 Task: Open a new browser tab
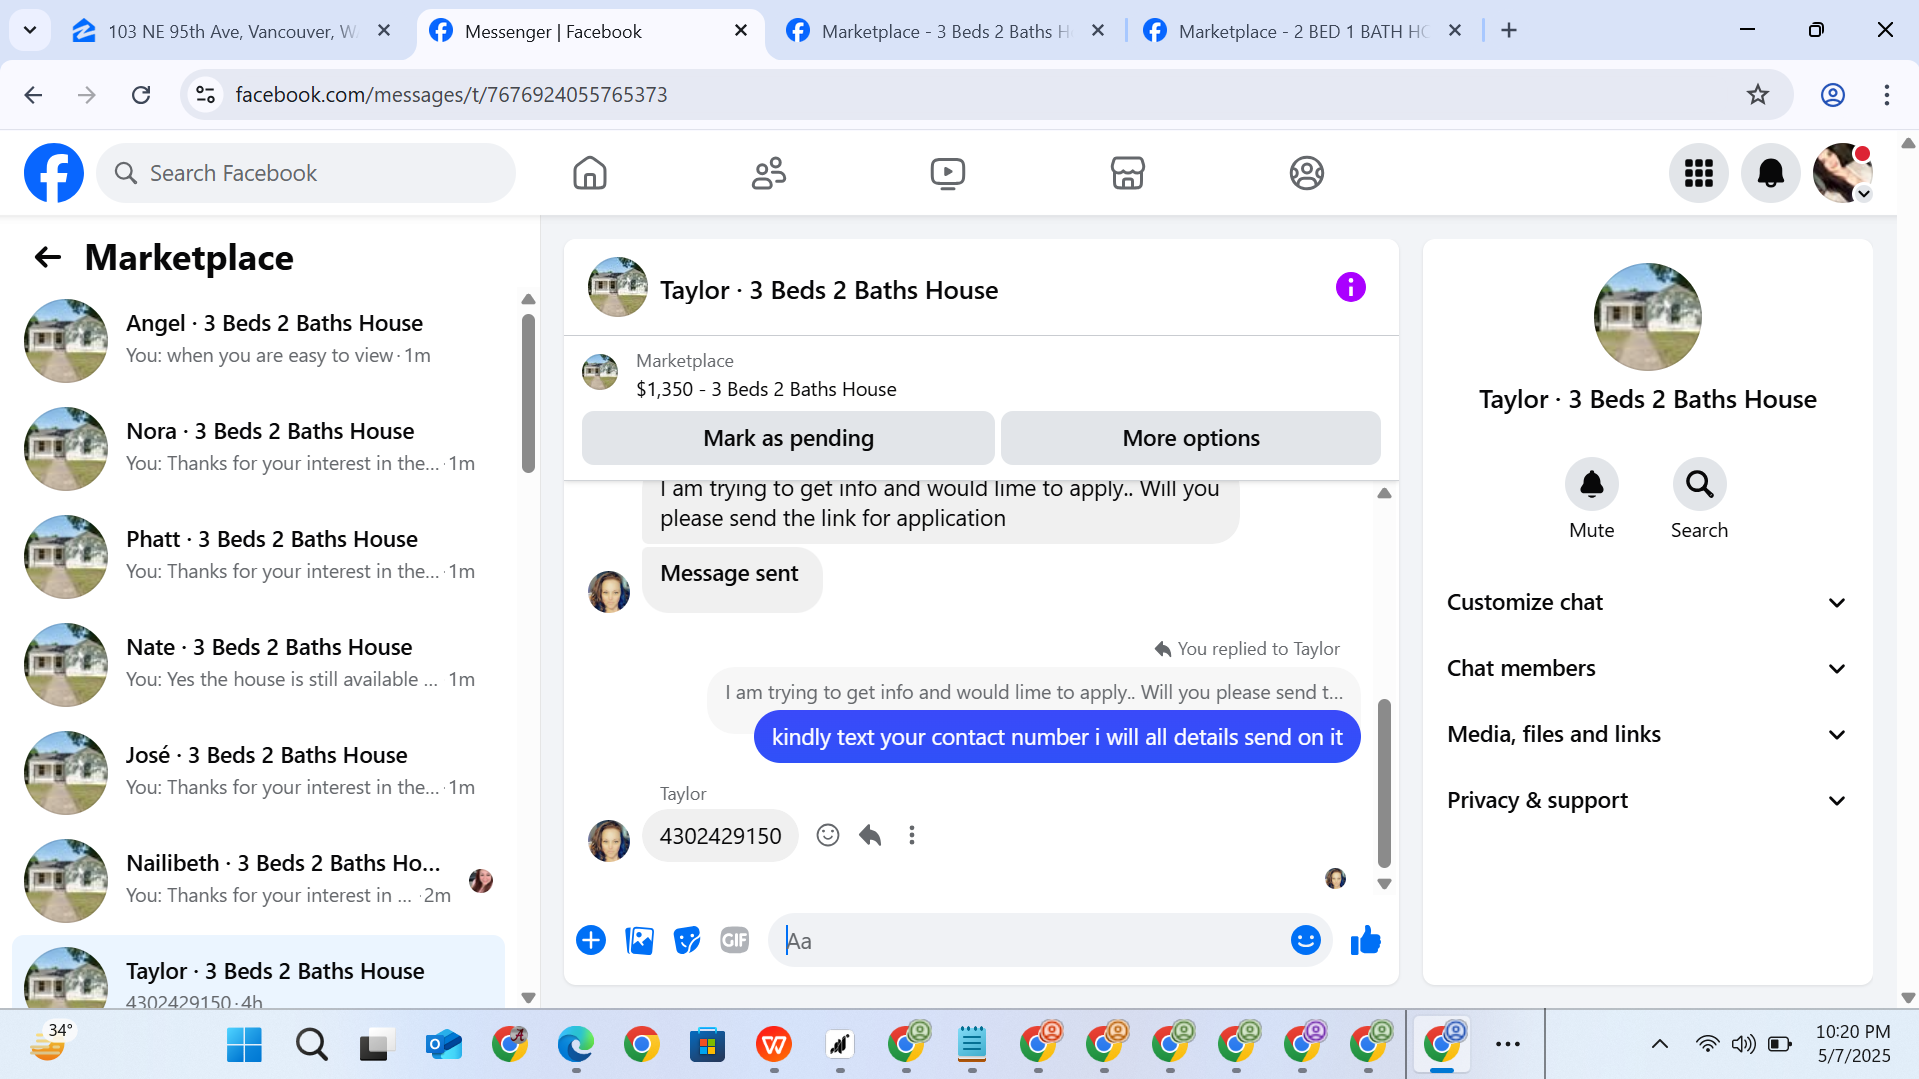[x=1509, y=31]
